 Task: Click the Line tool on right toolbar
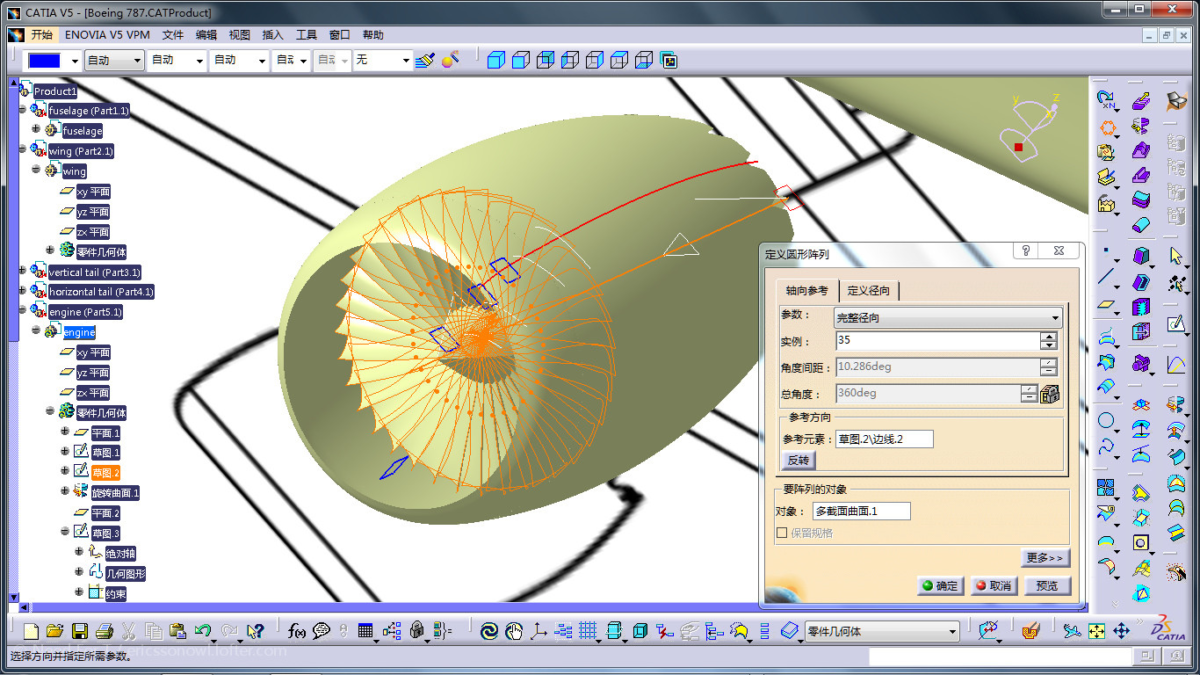1105,277
